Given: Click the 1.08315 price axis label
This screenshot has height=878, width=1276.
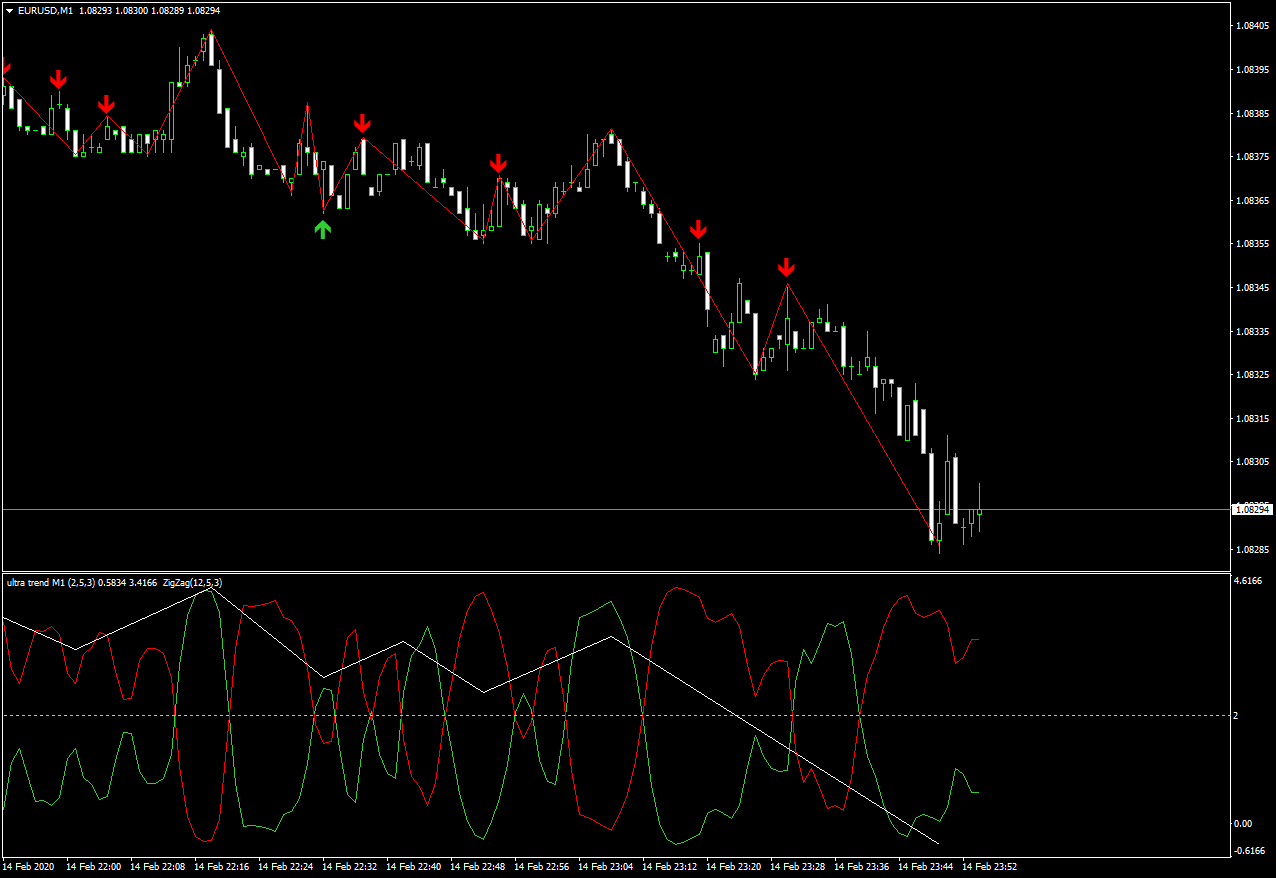Looking at the screenshot, I should point(1252,419).
